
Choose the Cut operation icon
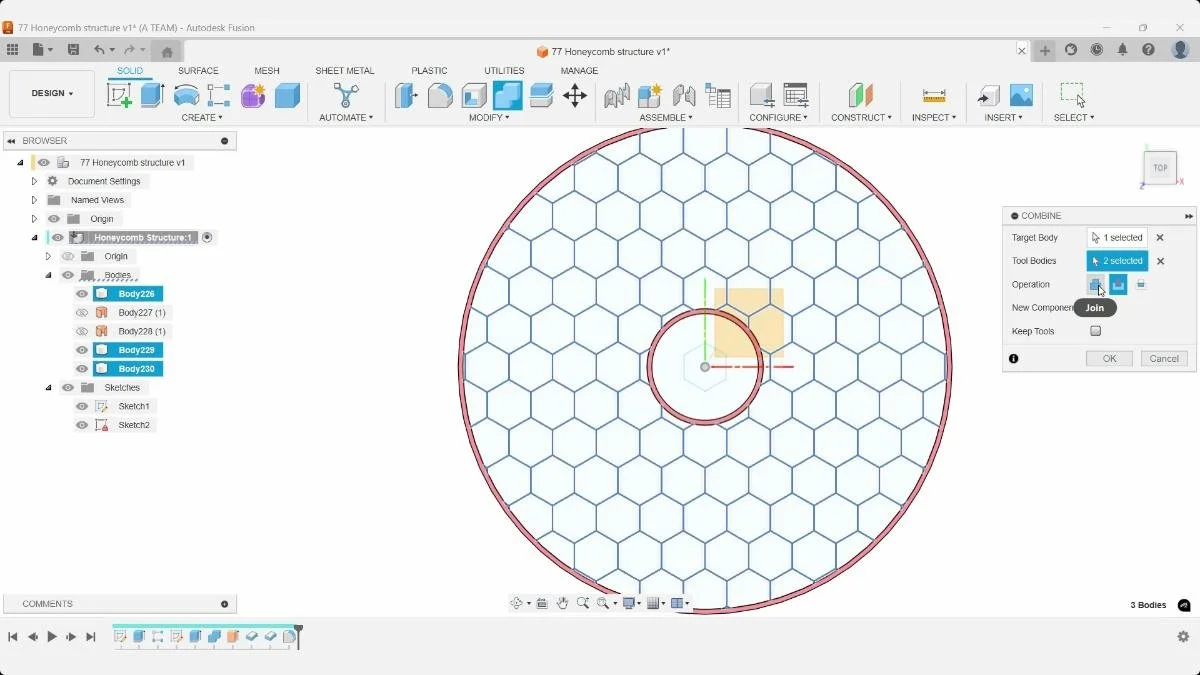point(1118,285)
